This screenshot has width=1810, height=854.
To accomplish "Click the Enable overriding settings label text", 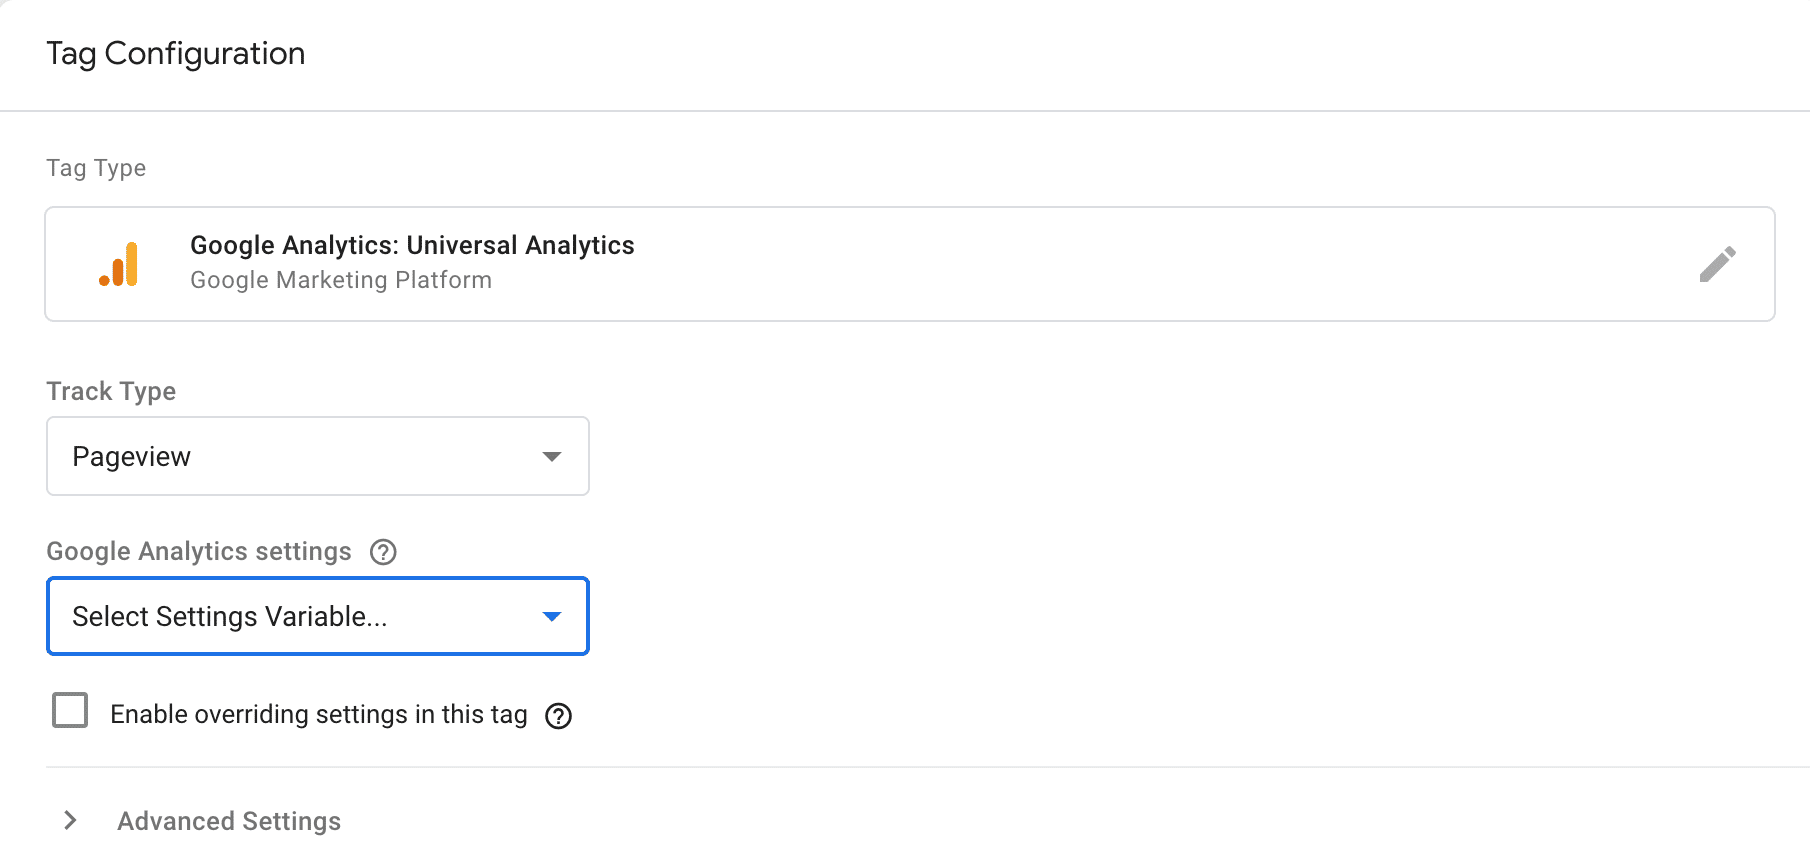I will [x=319, y=714].
